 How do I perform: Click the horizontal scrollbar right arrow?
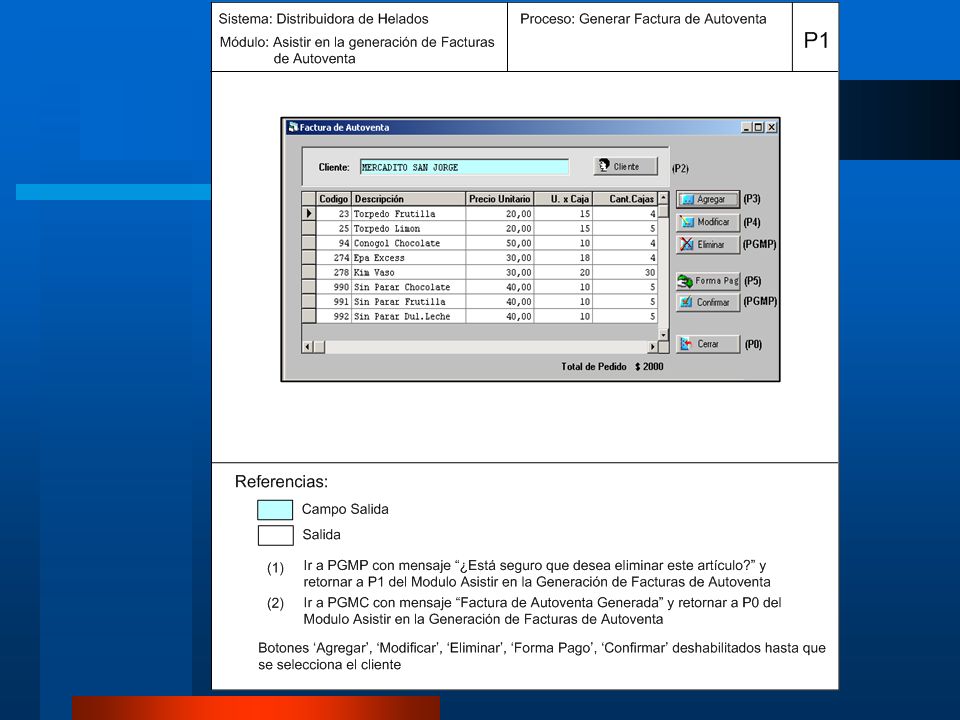(x=652, y=347)
